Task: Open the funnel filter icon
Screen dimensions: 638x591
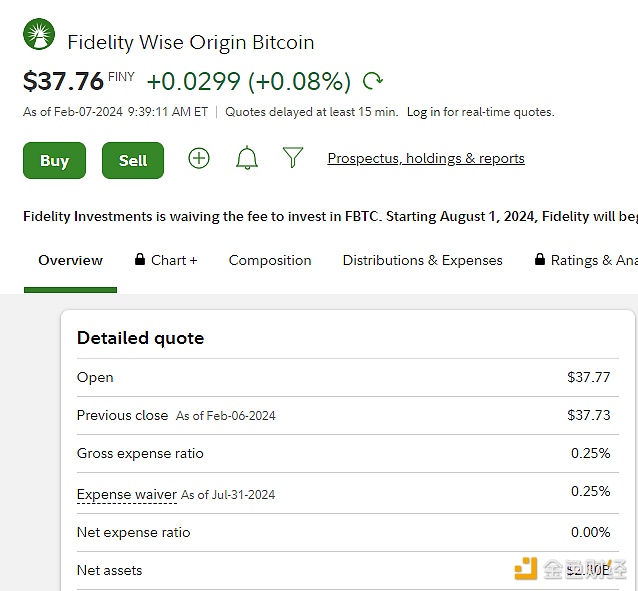Action: 292,158
